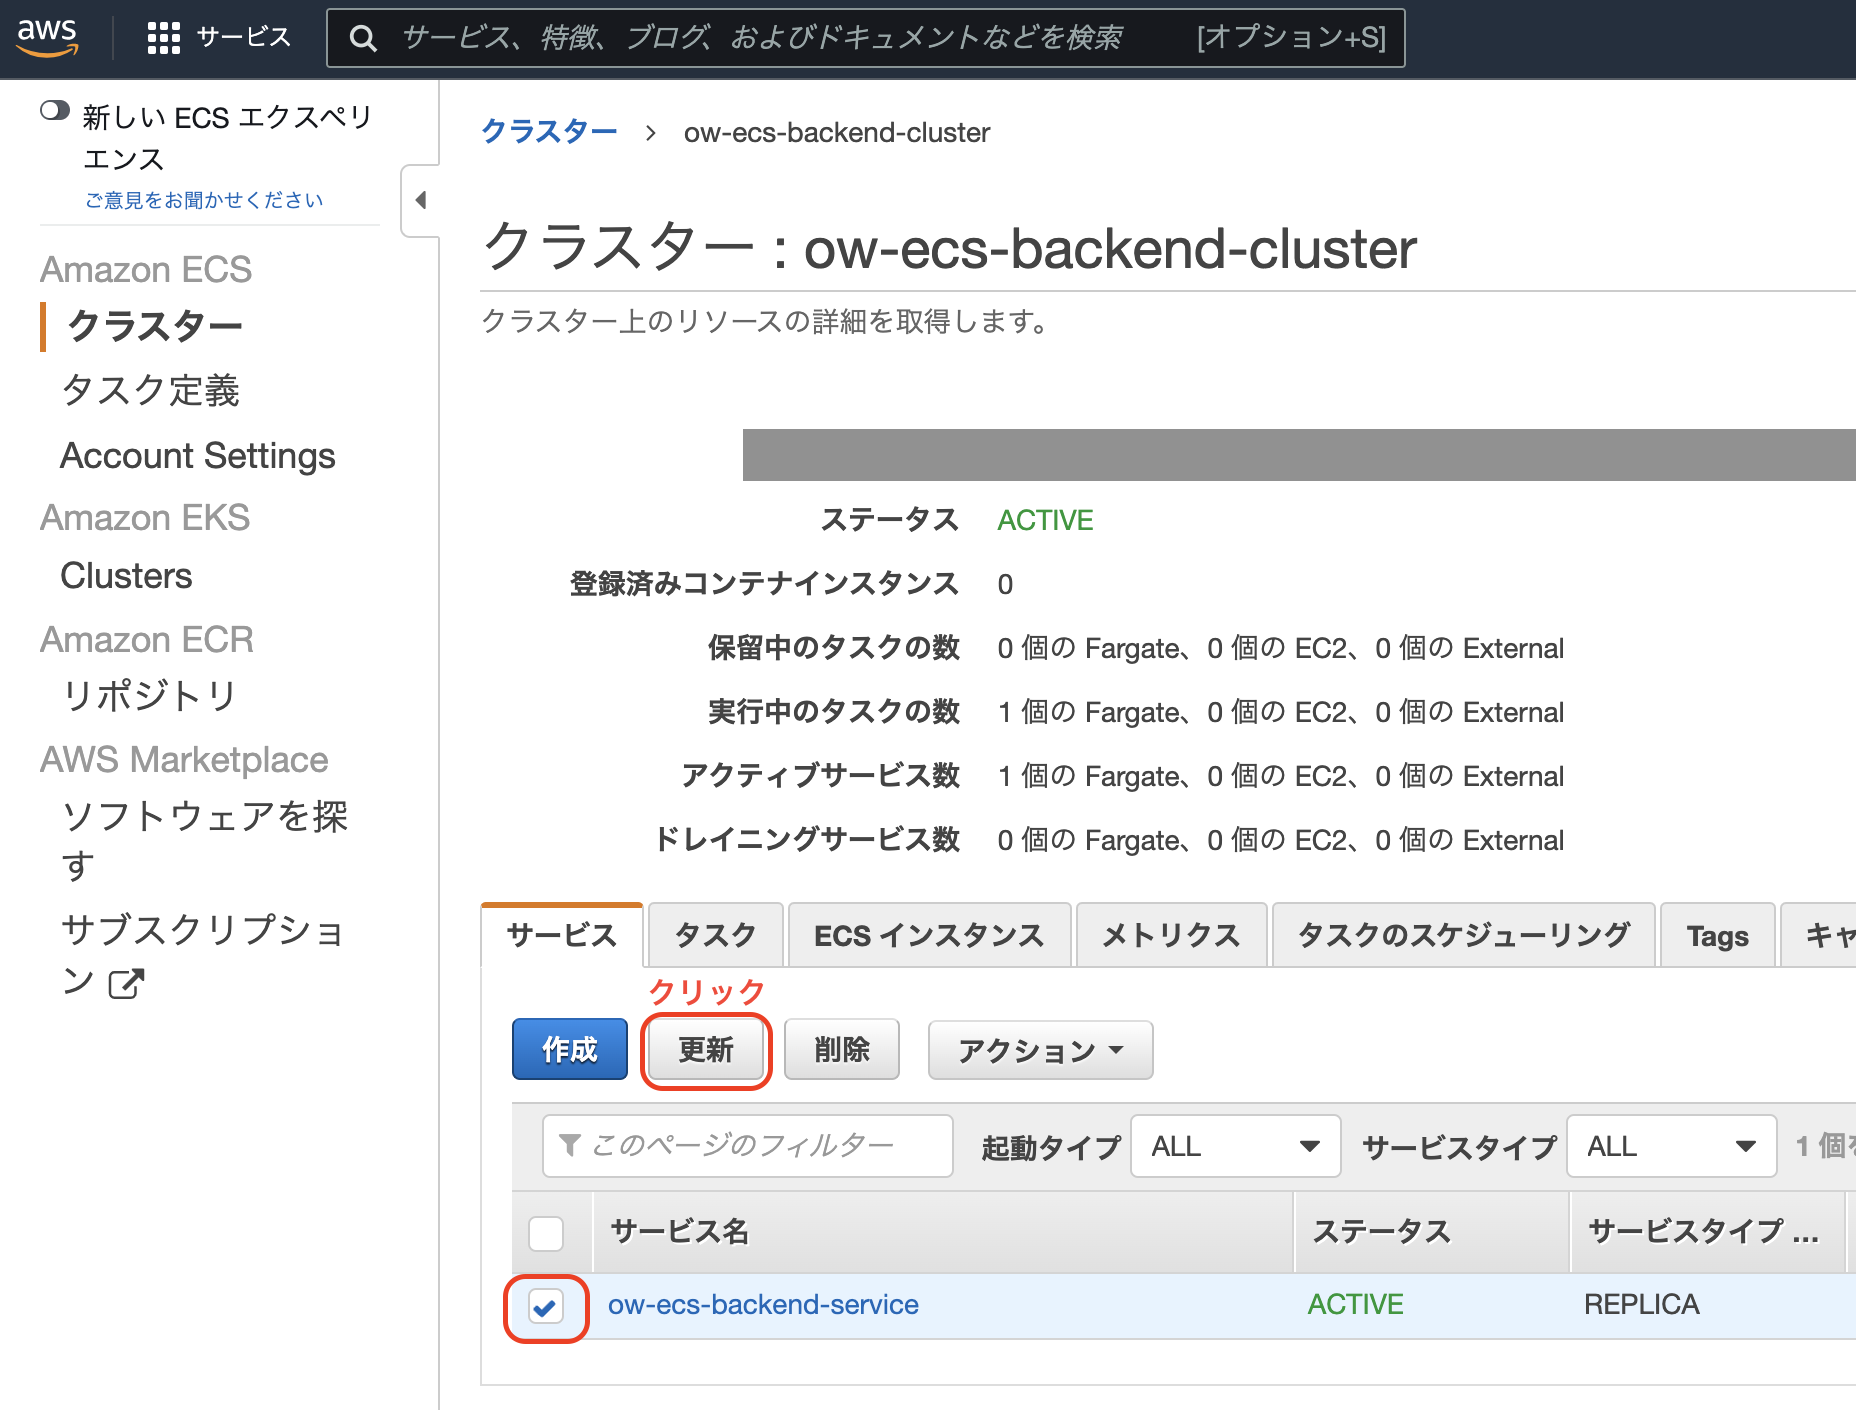Click the filter funnel icon
The image size is (1856, 1410).
click(568, 1146)
